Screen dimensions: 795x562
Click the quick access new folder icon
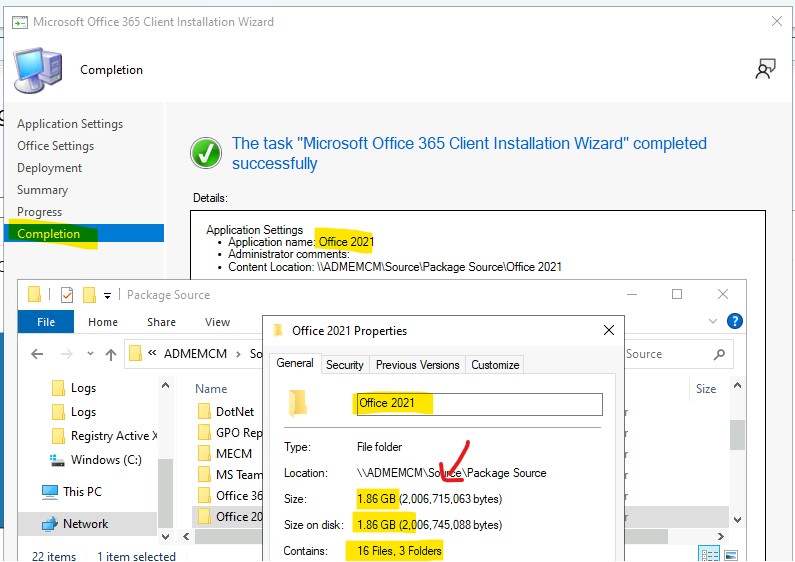tap(89, 294)
